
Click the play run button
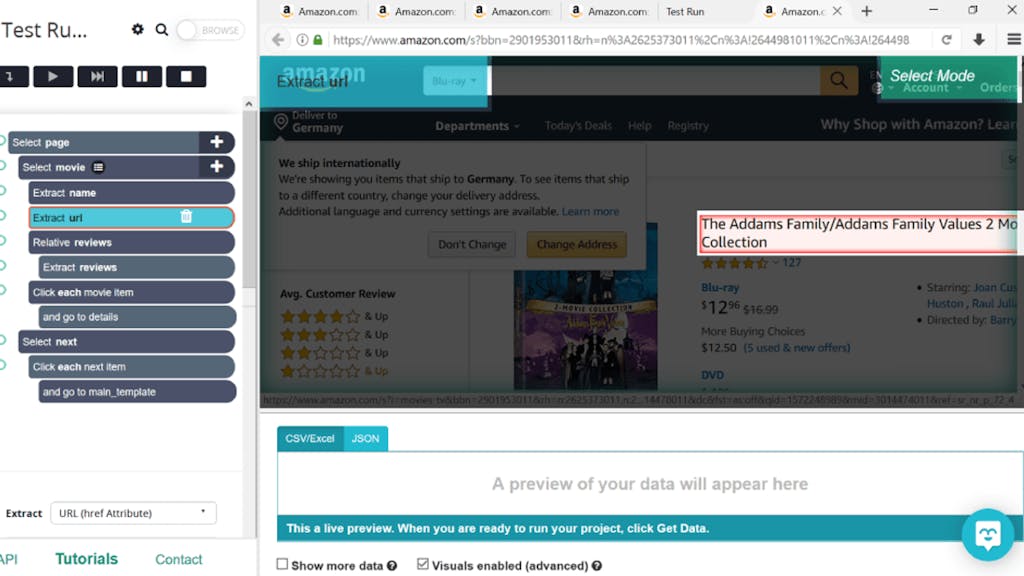pyautogui.click(x=53, y=76)
